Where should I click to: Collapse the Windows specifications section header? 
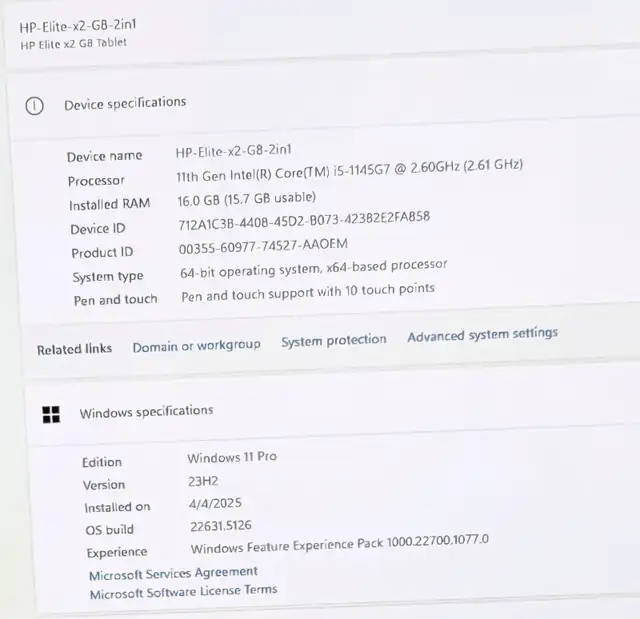pyautogui.click(x=331, y=410)
